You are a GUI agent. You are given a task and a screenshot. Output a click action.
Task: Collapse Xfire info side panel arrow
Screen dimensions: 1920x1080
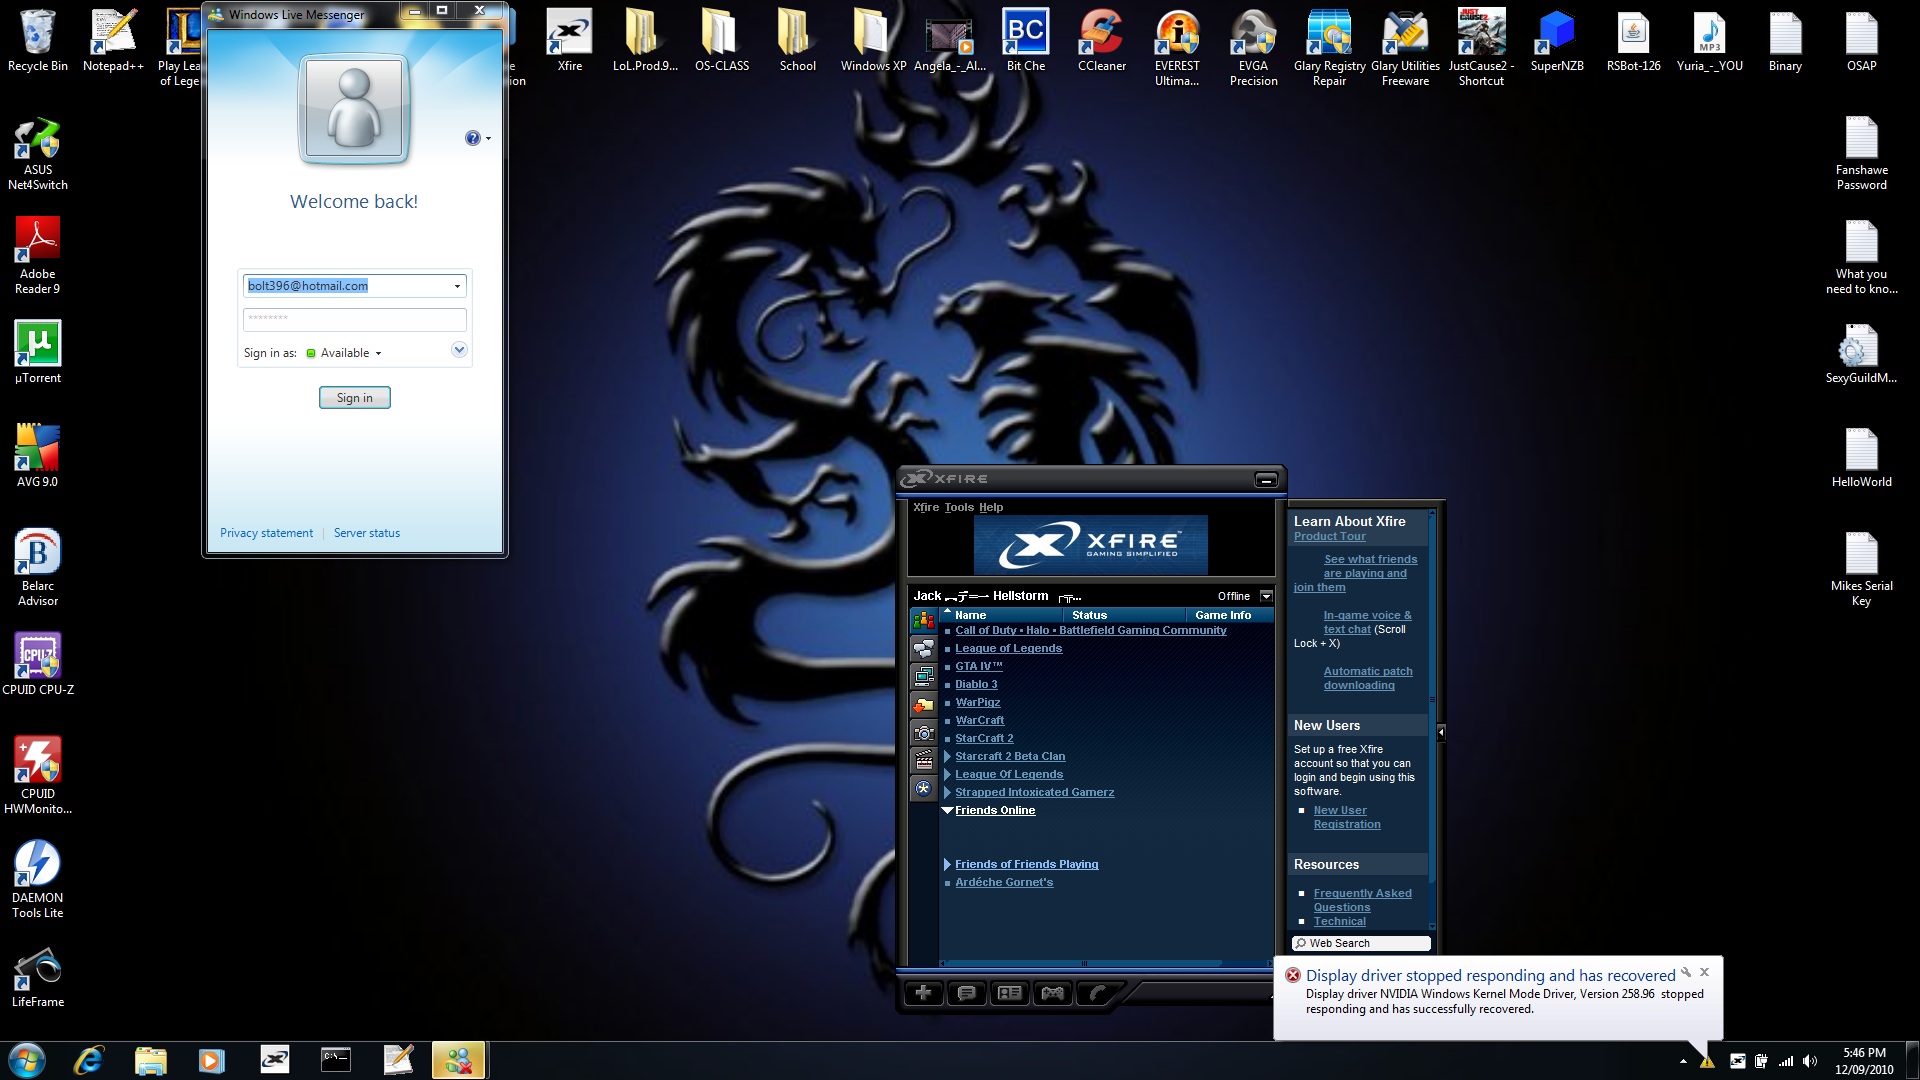pyautogui.click(x=1441, y=733)
